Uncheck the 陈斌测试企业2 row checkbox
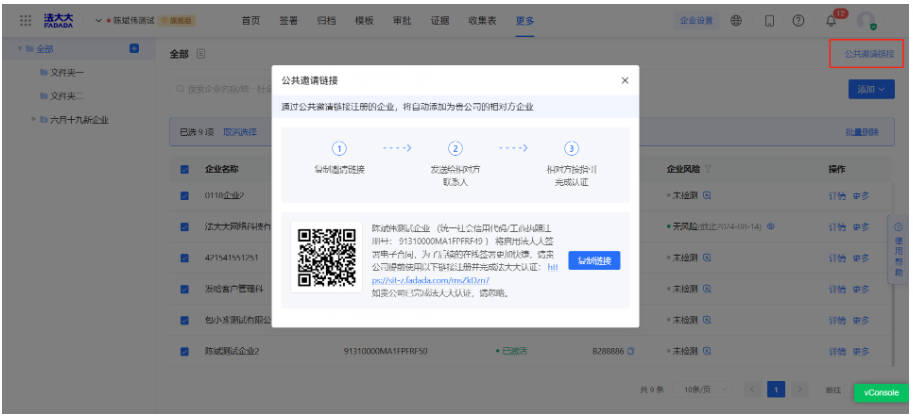The height and width of the screenshot is (418, 913). point(185,352)
